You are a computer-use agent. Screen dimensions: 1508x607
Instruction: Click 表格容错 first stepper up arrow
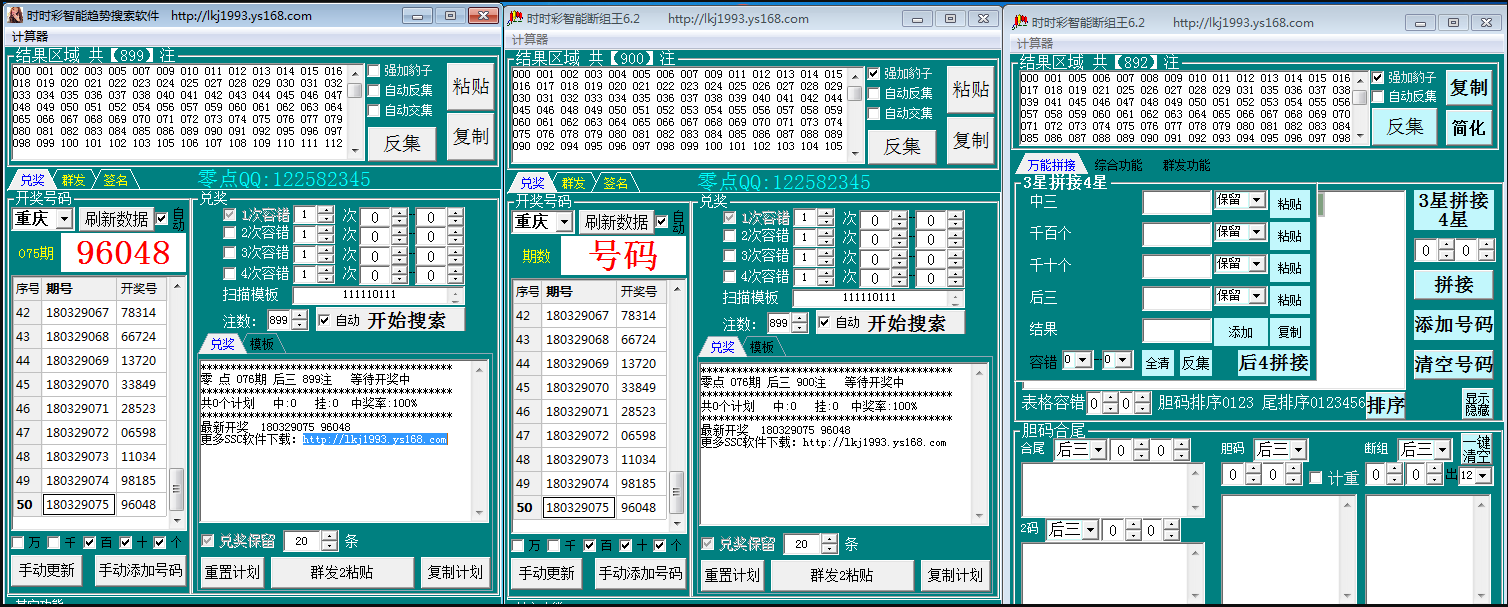click(x=1110, y=398)
